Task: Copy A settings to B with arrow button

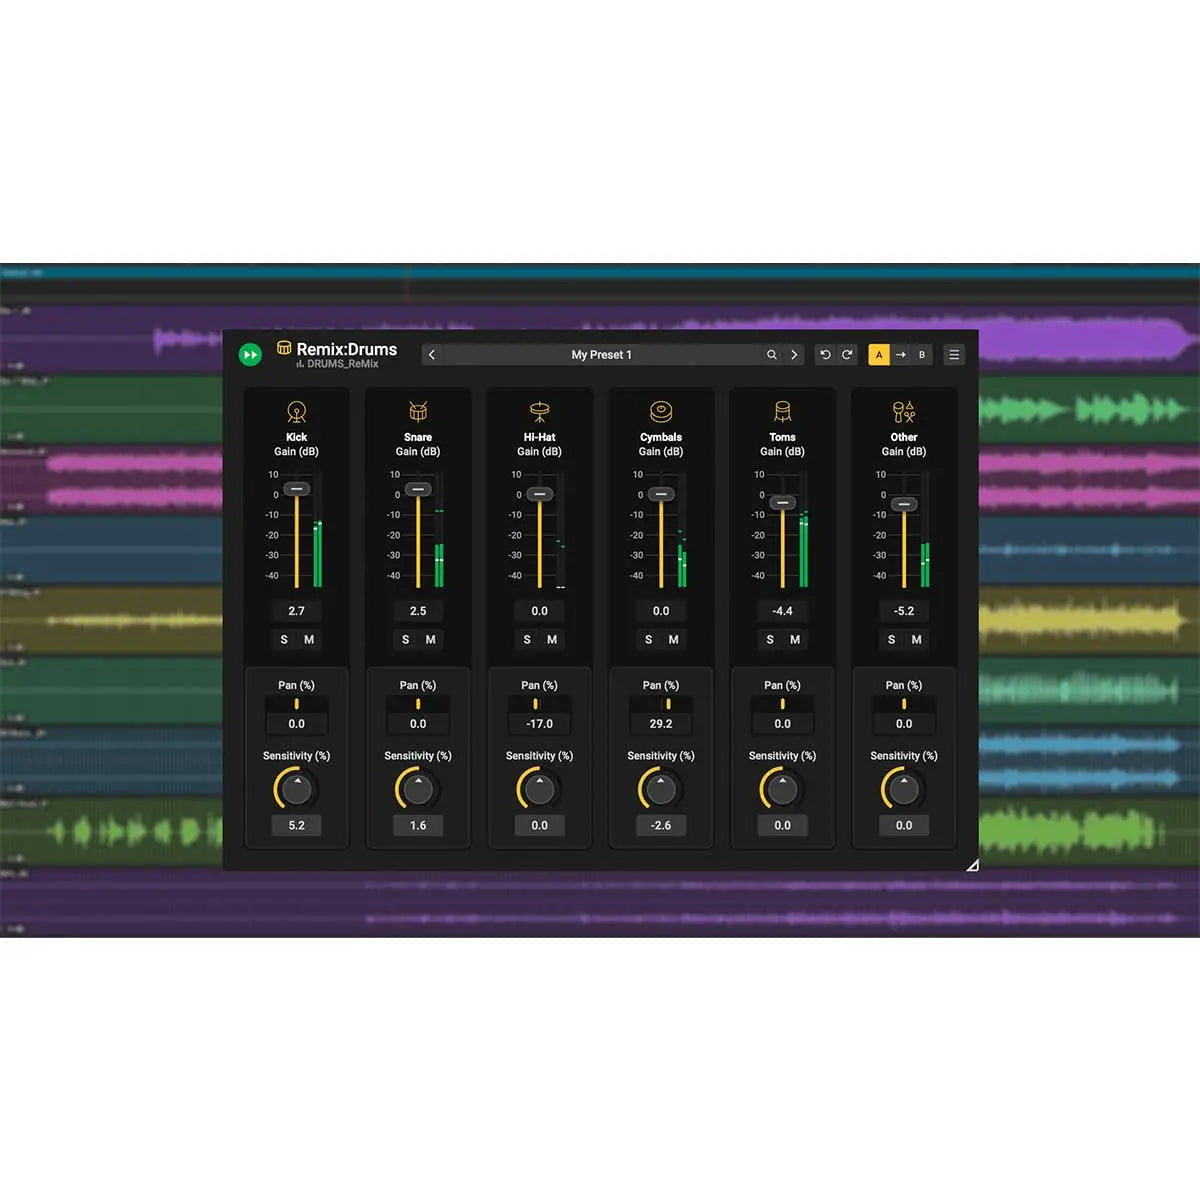Action: 901,355
